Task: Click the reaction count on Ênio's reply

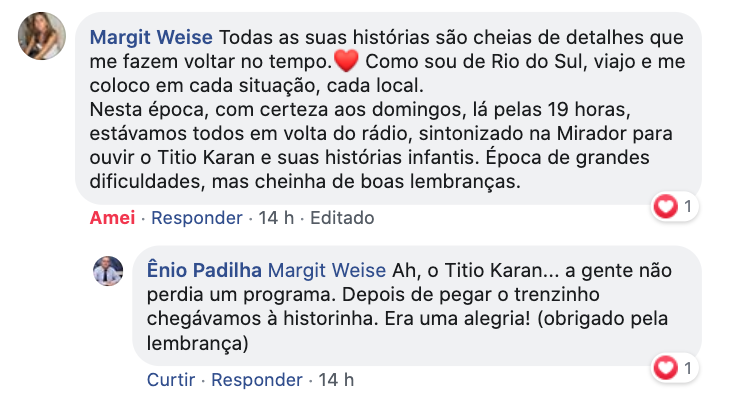Action: click(688, 369)
